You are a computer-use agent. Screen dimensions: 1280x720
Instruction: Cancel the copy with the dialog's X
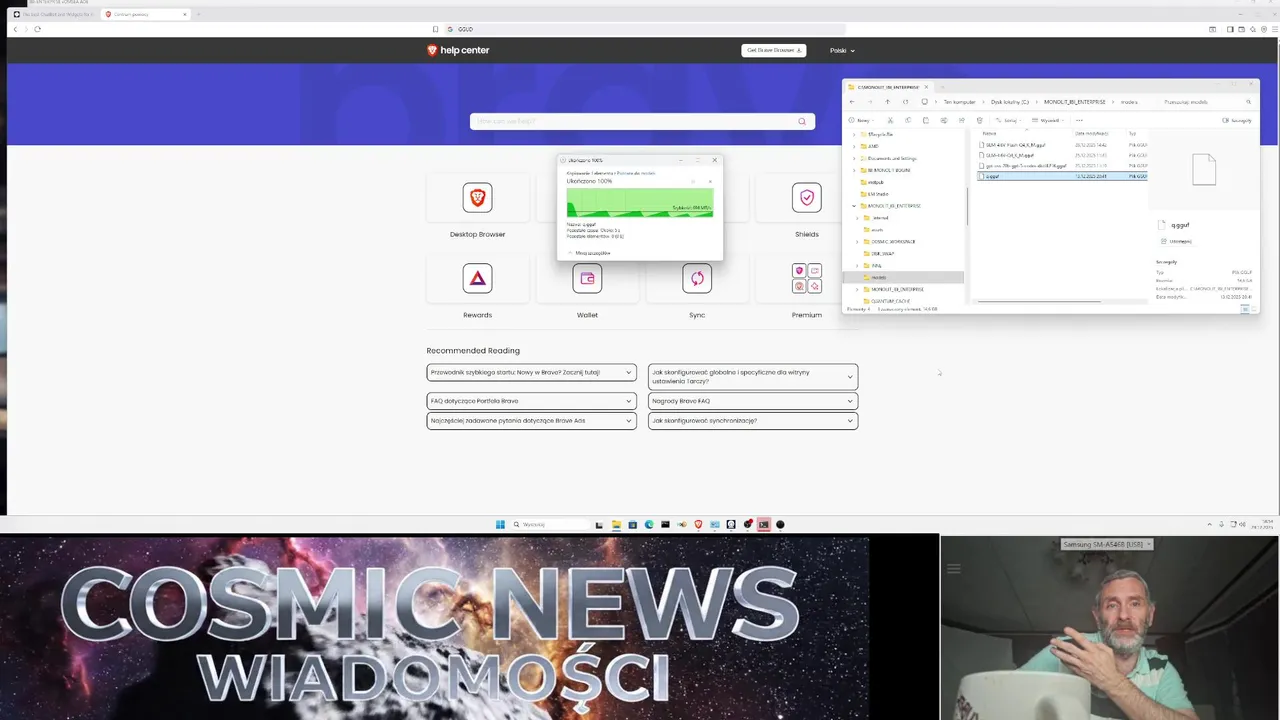pyautogui.click(x=710, y=181)
